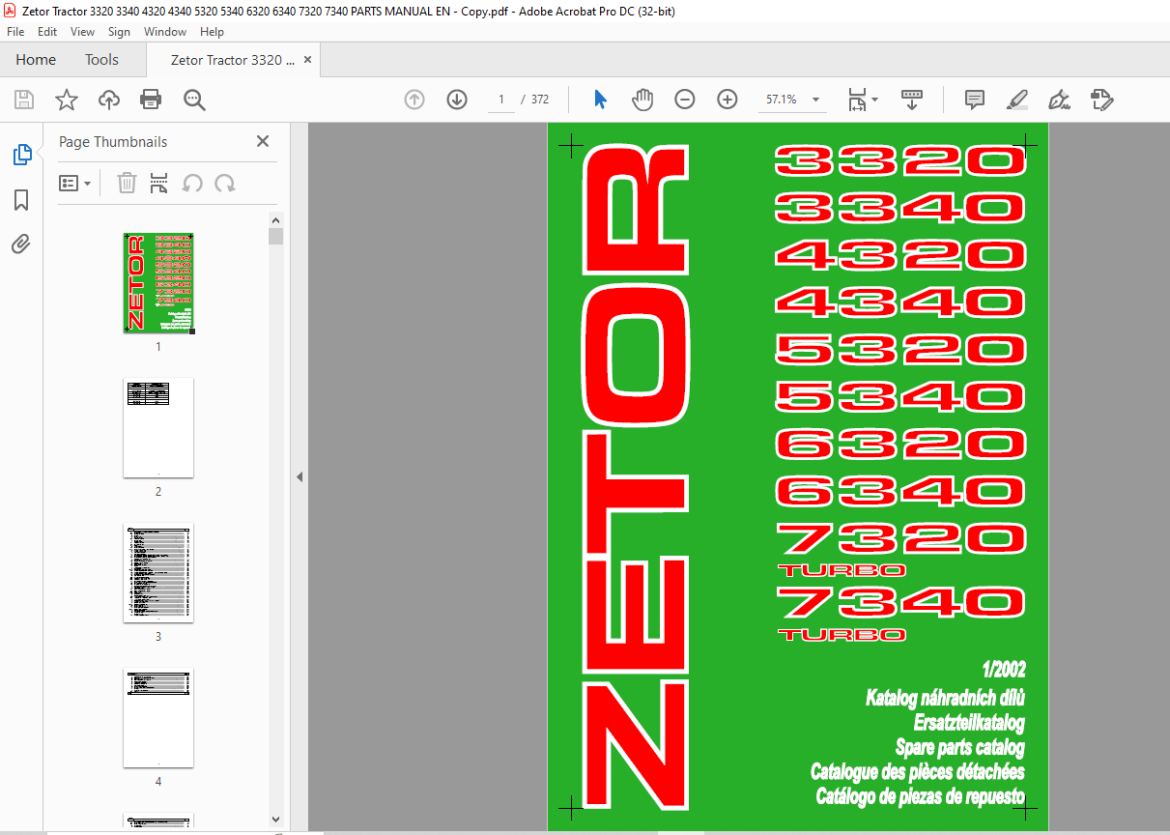
Task: Open the Find text magnifier tool
Action: (194, 99)
